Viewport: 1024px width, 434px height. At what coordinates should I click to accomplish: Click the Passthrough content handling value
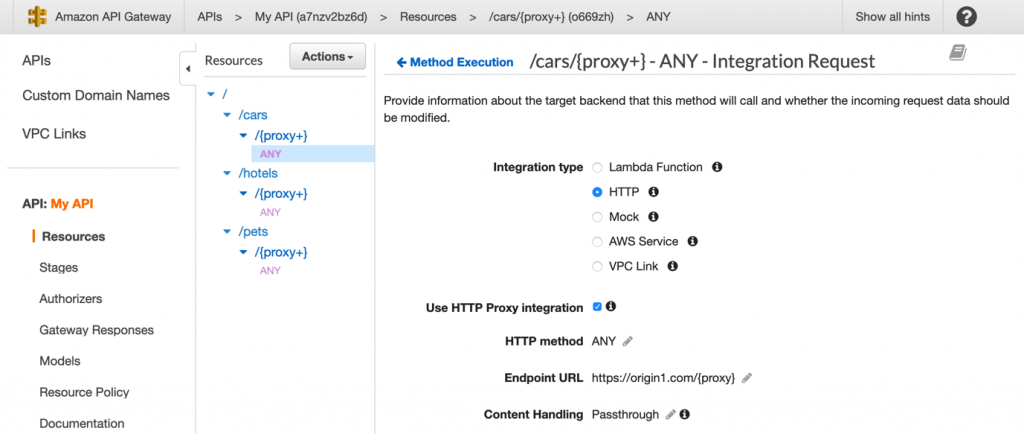626,414
